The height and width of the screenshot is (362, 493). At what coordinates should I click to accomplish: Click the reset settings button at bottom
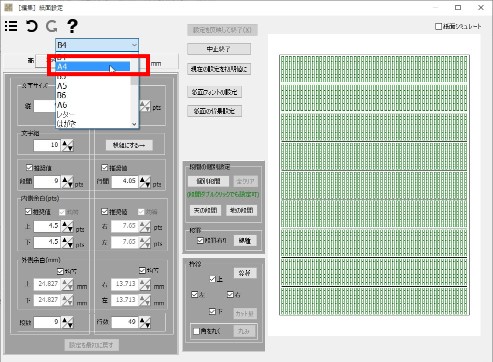pyautogui.click(x=91, y=345)
